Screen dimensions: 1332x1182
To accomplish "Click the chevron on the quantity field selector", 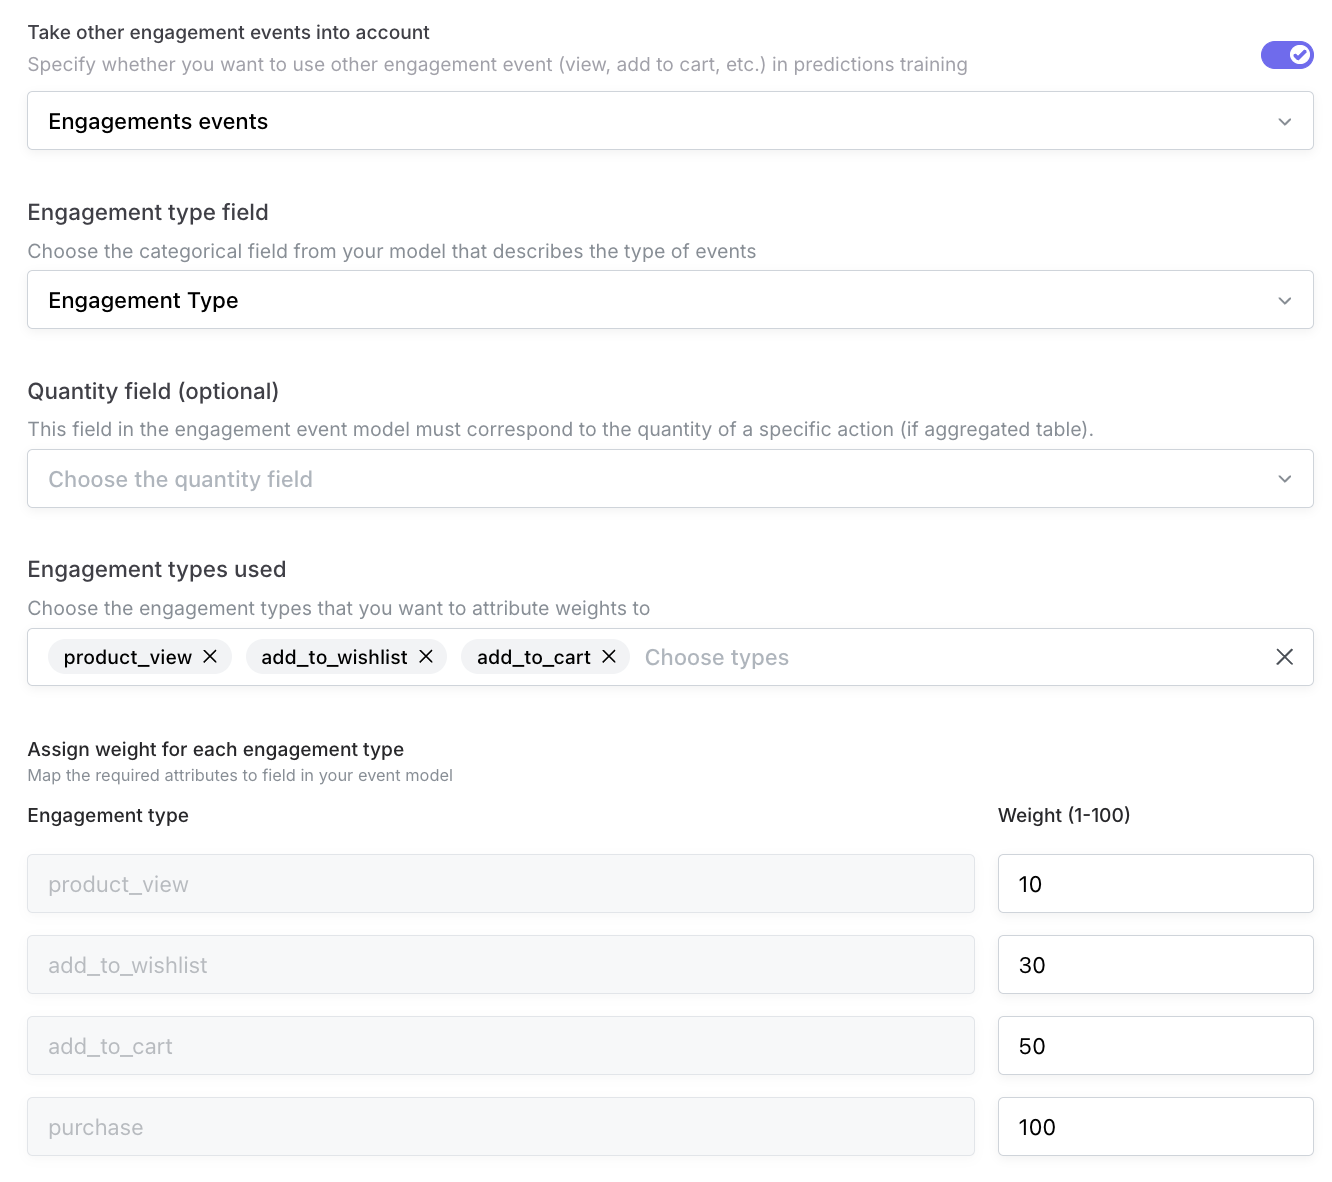I will click(x=1286, y=479).
